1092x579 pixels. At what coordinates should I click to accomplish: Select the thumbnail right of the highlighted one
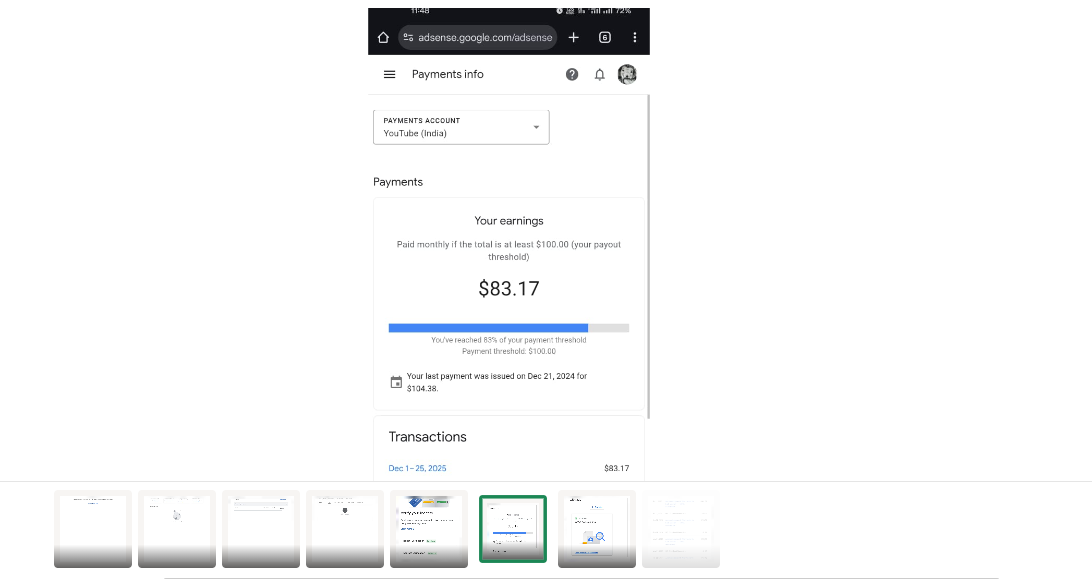[597, 529]
